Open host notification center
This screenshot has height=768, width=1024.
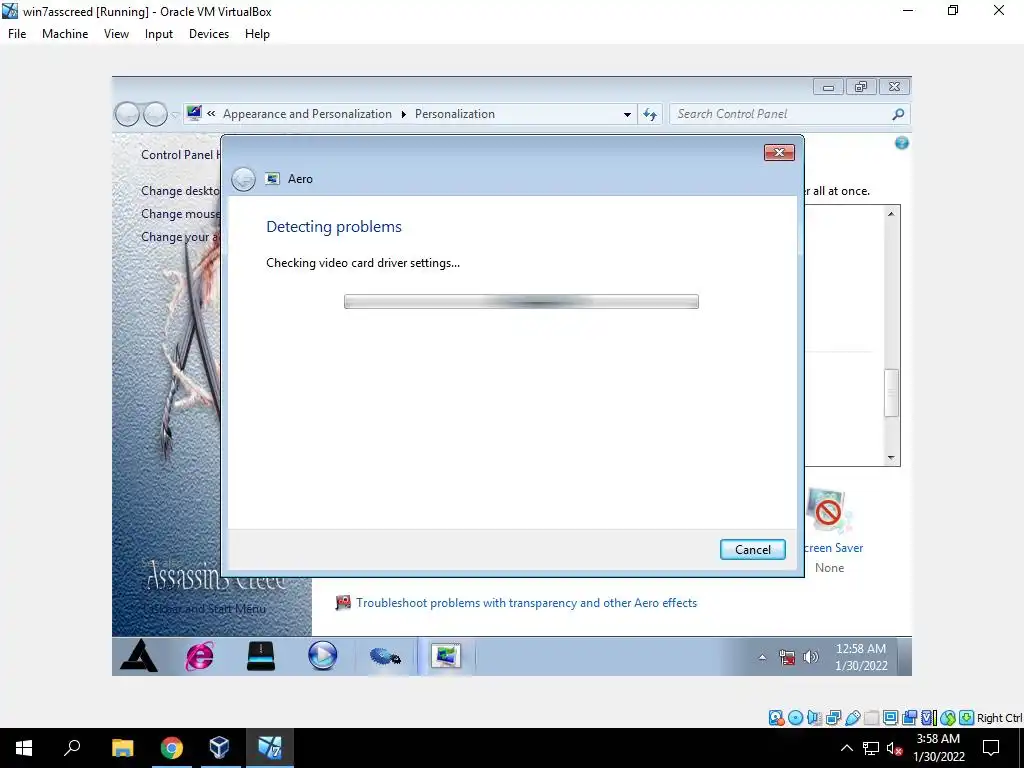pos(991,748)
